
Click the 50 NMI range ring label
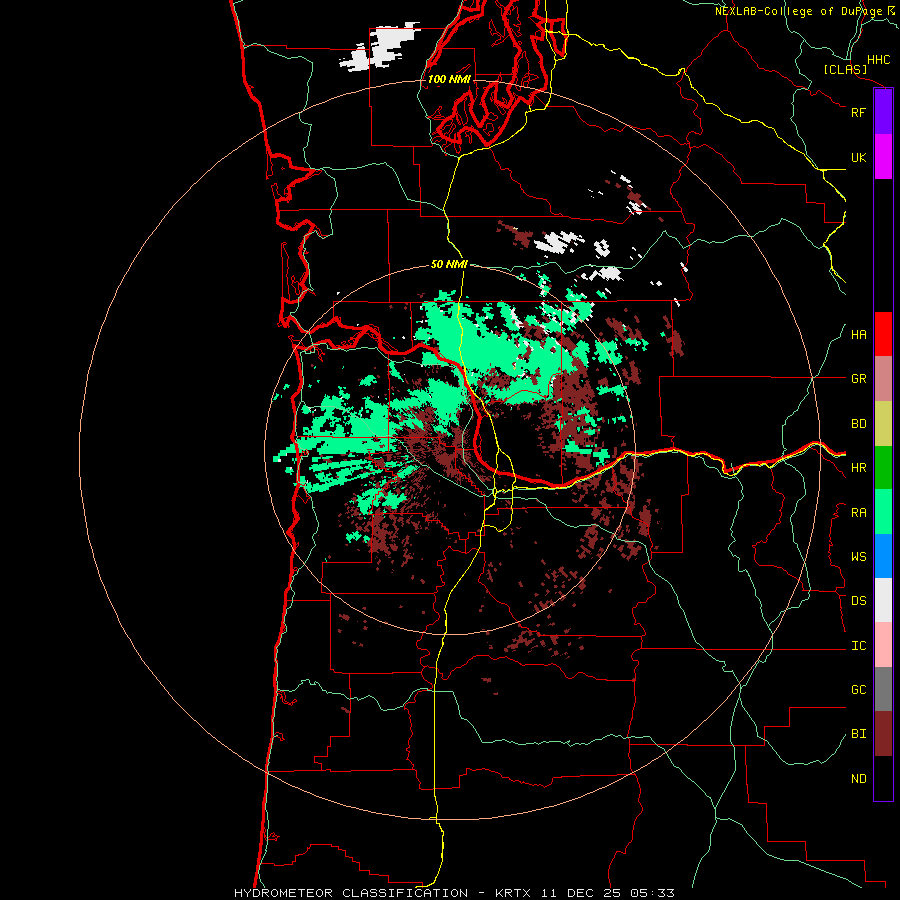[x=449, y=264]
